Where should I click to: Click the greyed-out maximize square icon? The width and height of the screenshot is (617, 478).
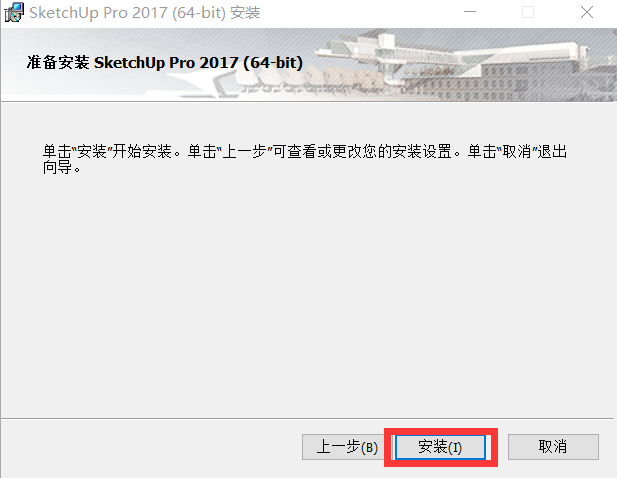tap(528, 12)
